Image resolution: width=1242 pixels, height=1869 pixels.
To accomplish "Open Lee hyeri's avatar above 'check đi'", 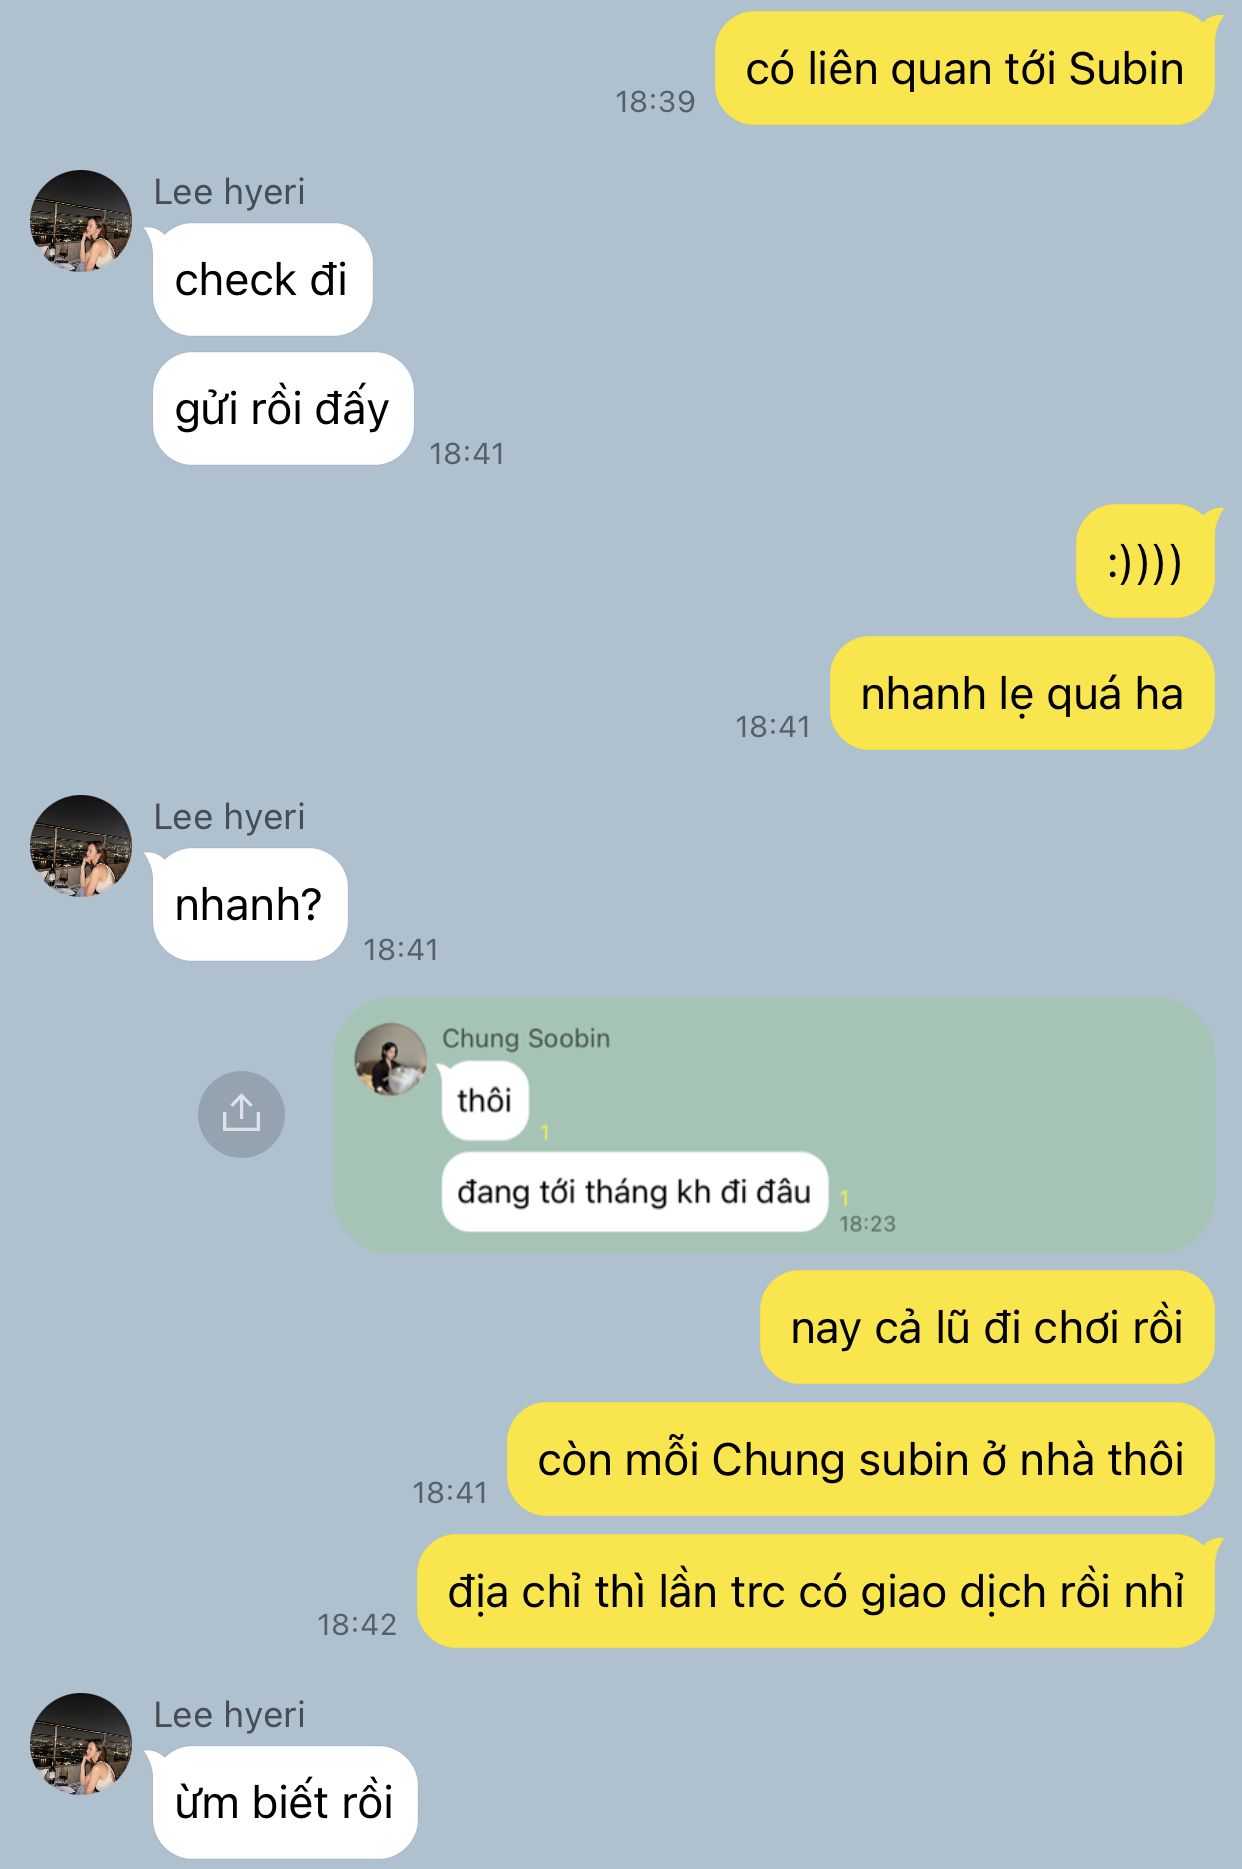I will click(x=81, y=221).
